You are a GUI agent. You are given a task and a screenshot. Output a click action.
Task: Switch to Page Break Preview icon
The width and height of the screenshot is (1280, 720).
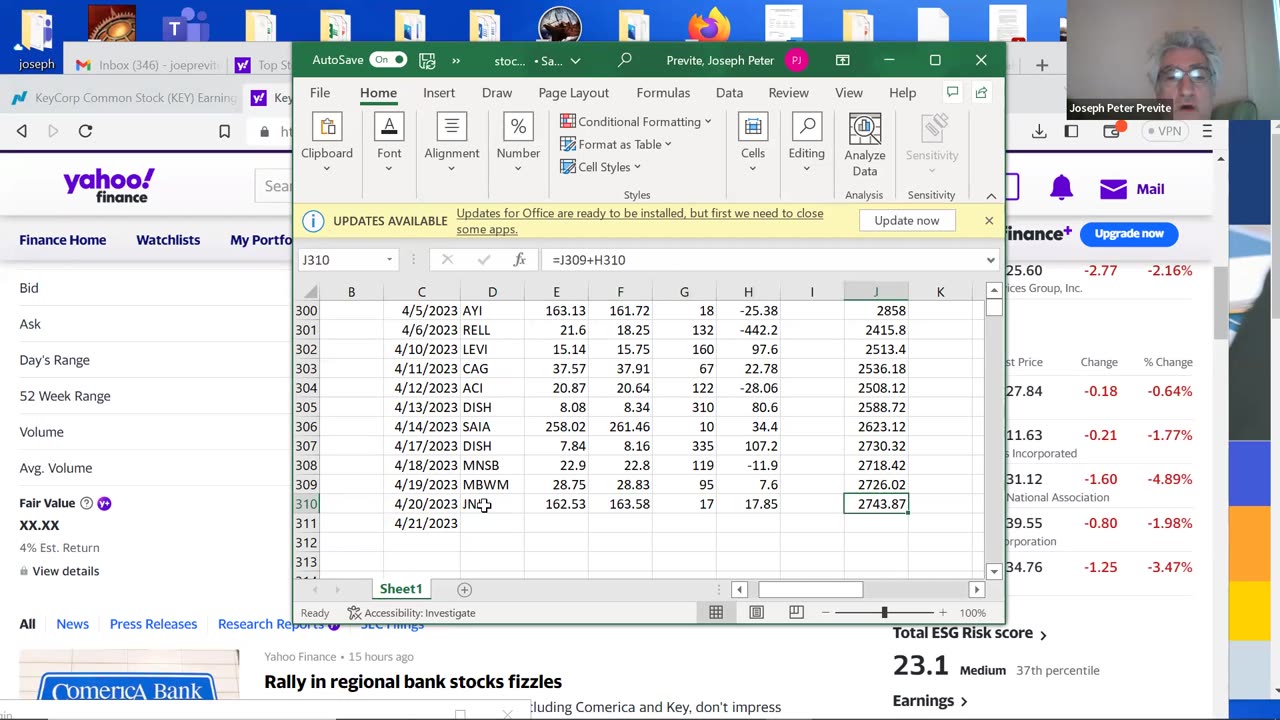pos(796,612)
